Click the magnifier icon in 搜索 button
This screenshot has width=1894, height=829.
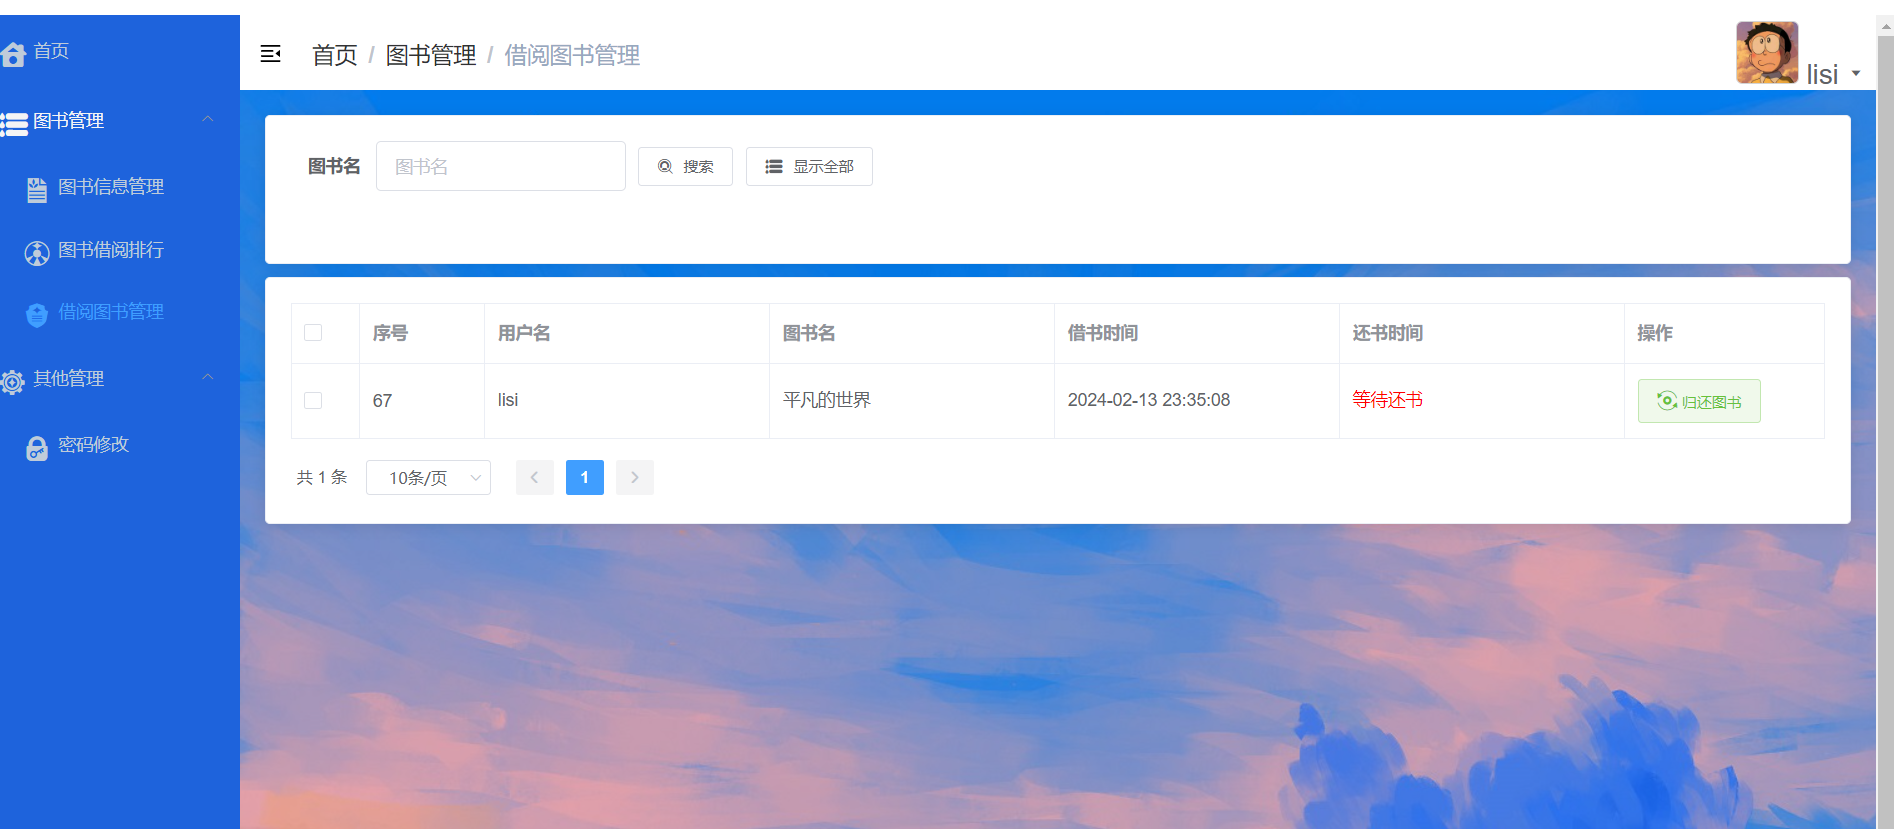coord(665,166)
